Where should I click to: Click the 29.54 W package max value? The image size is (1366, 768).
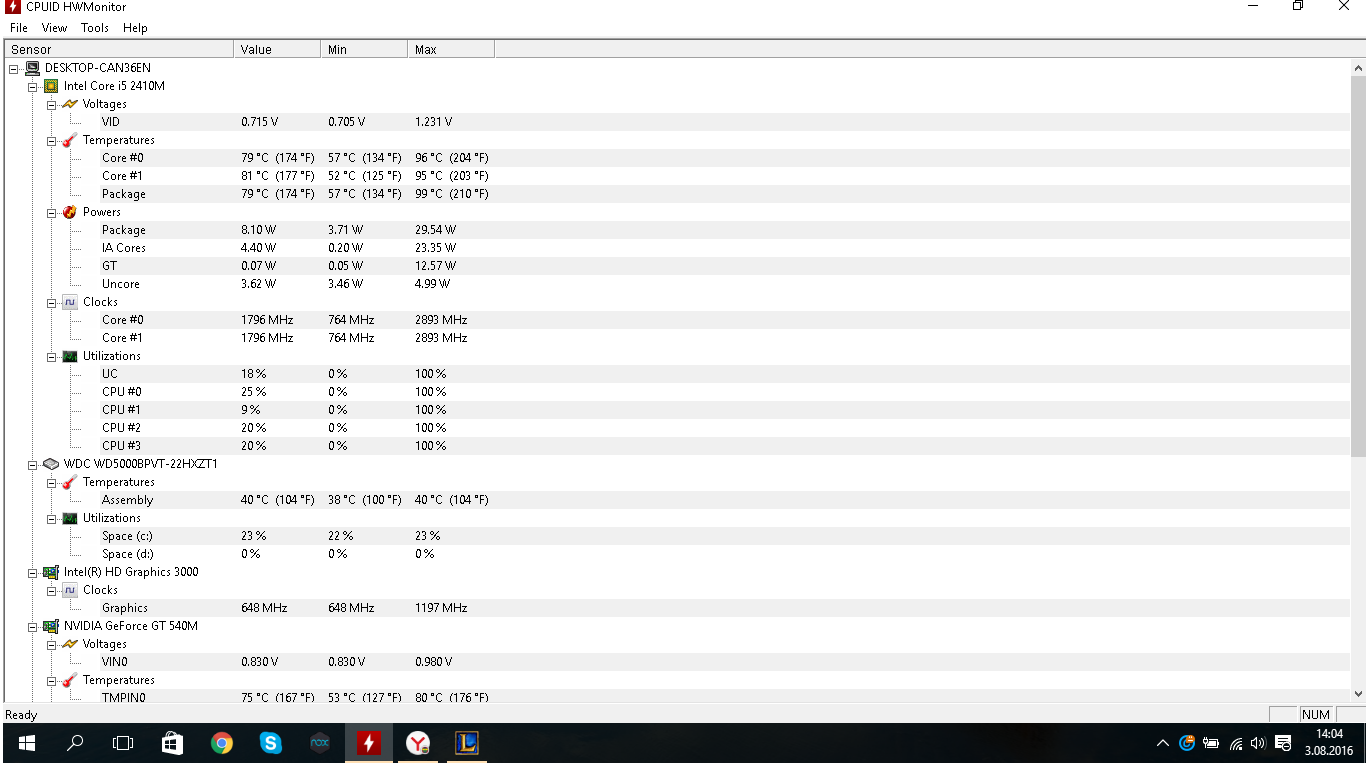tap(436, 230)
